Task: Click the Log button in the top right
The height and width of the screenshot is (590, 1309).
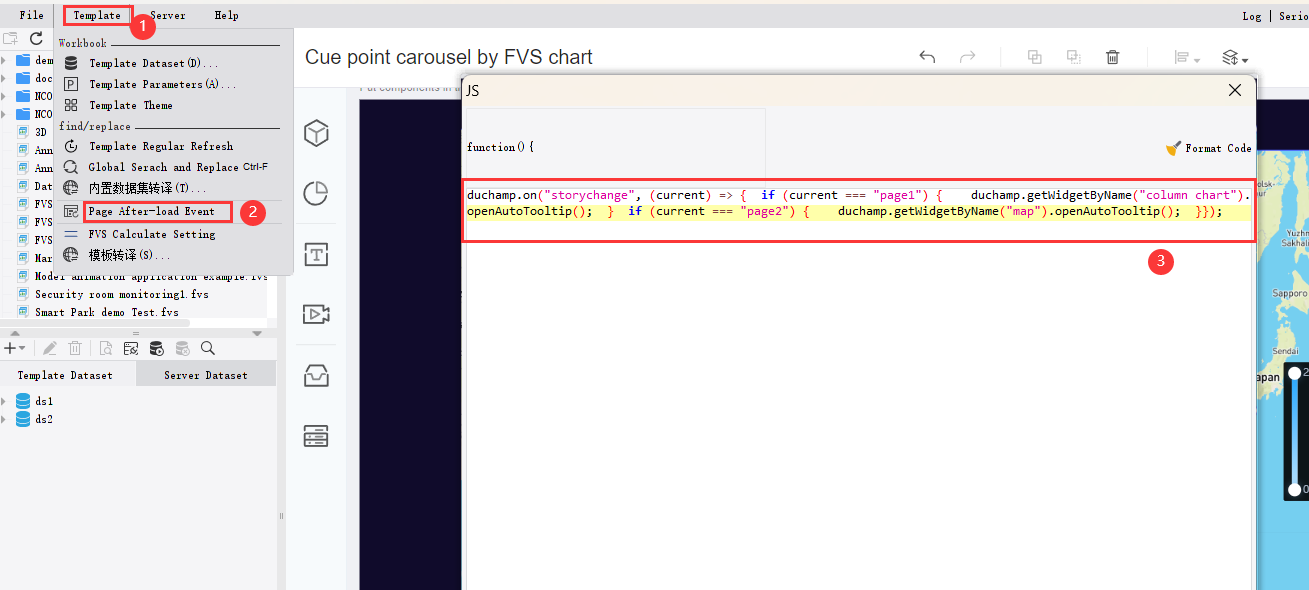Action: click(1252, 15)
